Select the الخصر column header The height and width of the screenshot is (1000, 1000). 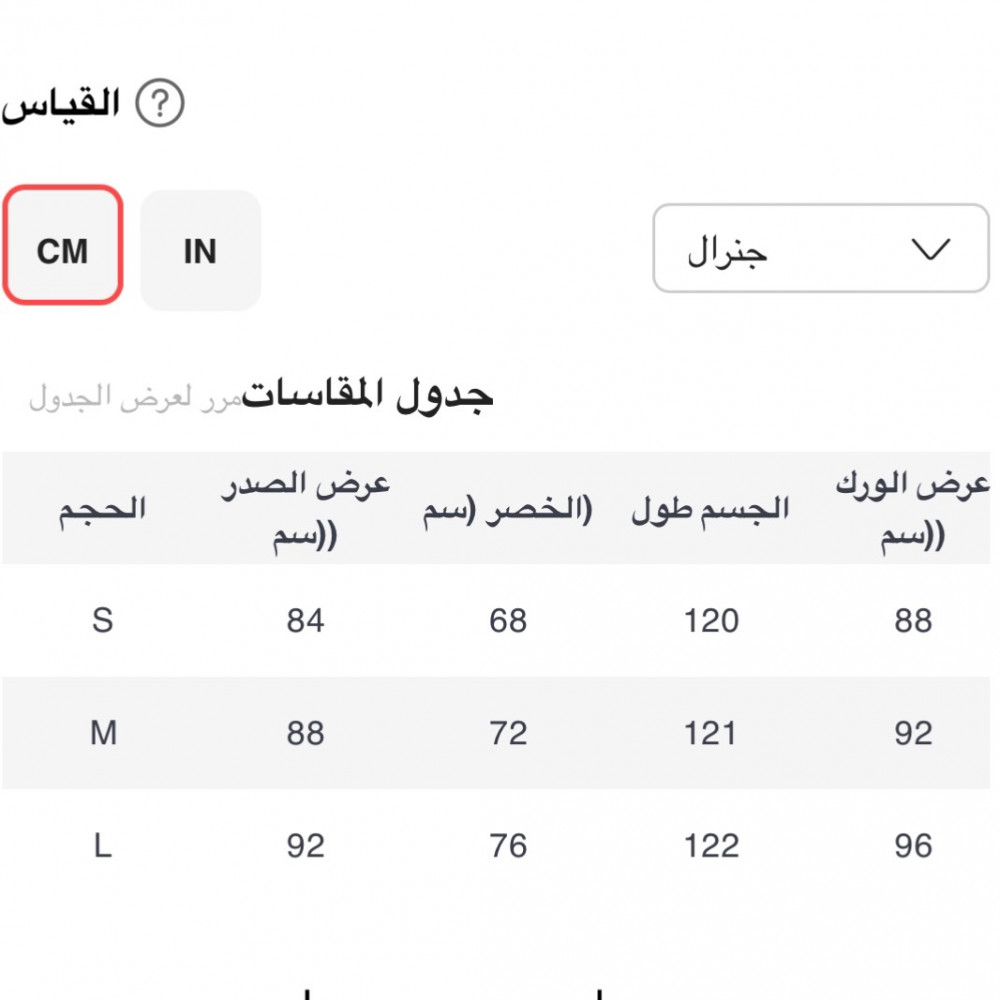[x=508, y=510]
